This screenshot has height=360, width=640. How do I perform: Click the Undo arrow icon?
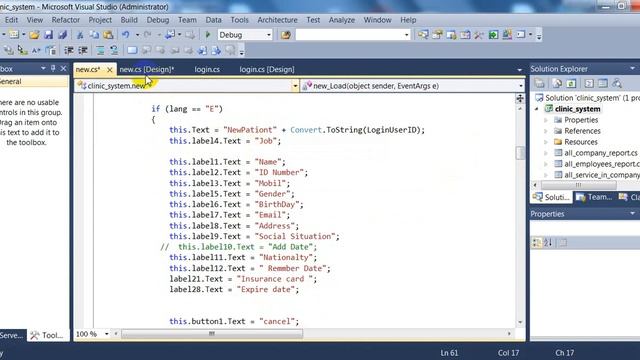click(126, 35)
